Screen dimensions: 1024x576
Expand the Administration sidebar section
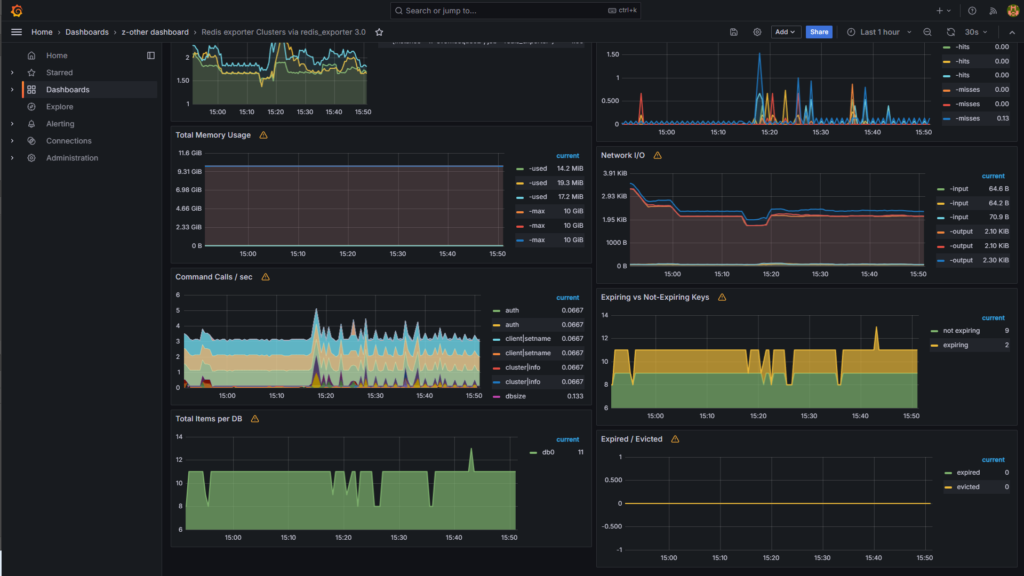[x=12, y=157]
